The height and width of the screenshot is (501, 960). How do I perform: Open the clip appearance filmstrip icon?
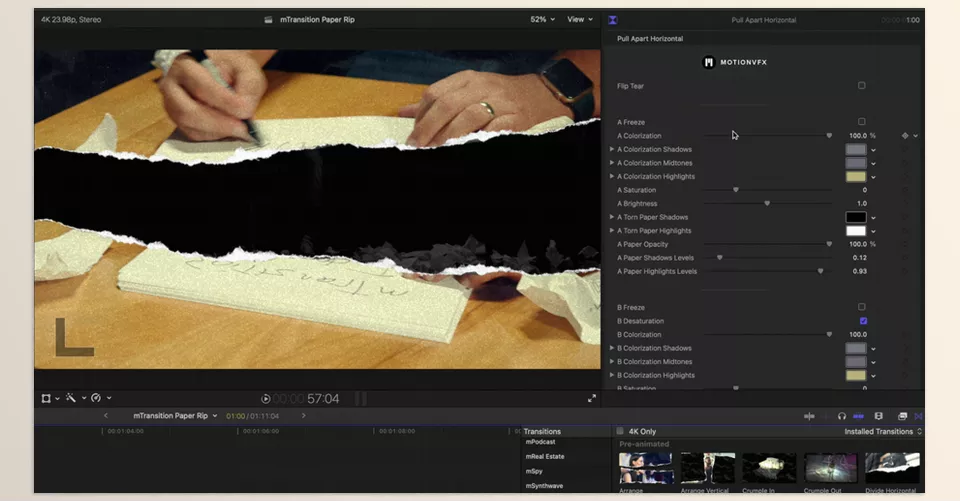coord(879,416)
